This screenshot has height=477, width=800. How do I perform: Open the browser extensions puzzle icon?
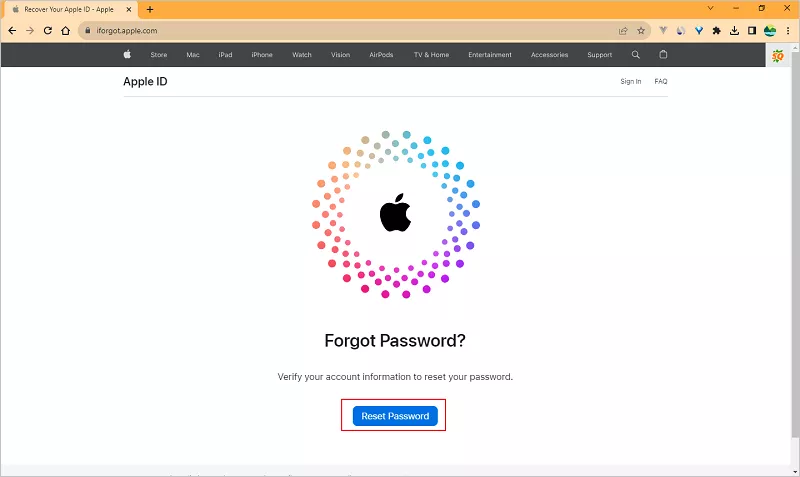coord(717,31)
